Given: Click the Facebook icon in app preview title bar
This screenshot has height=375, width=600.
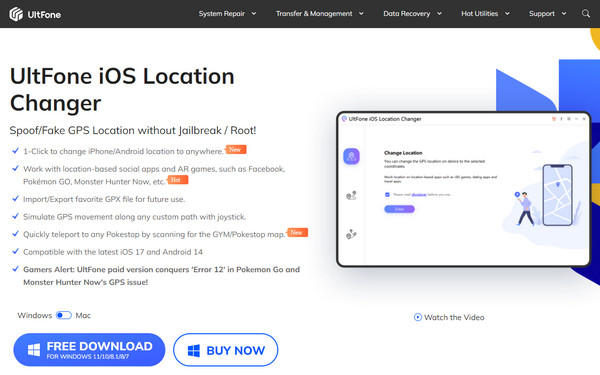Looking at the screenshot, I should (x=561, y=119).
